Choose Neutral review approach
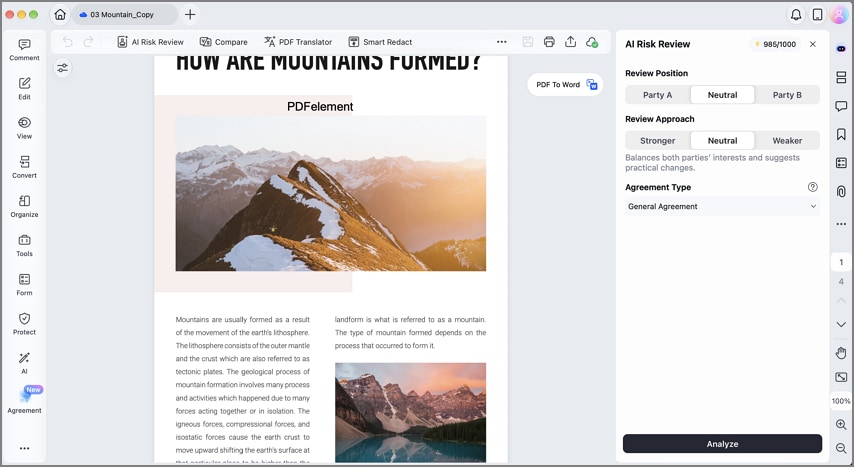 722,141
